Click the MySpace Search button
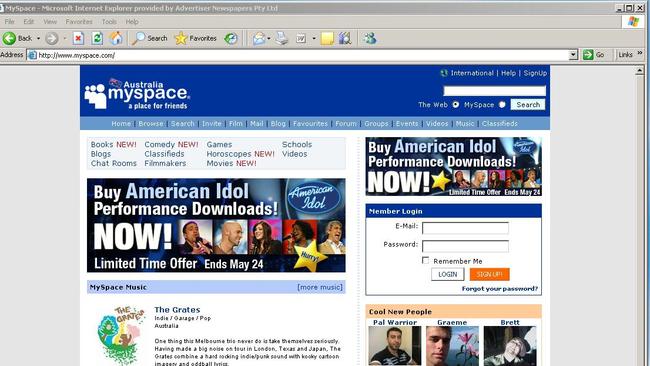 [528, 104]
